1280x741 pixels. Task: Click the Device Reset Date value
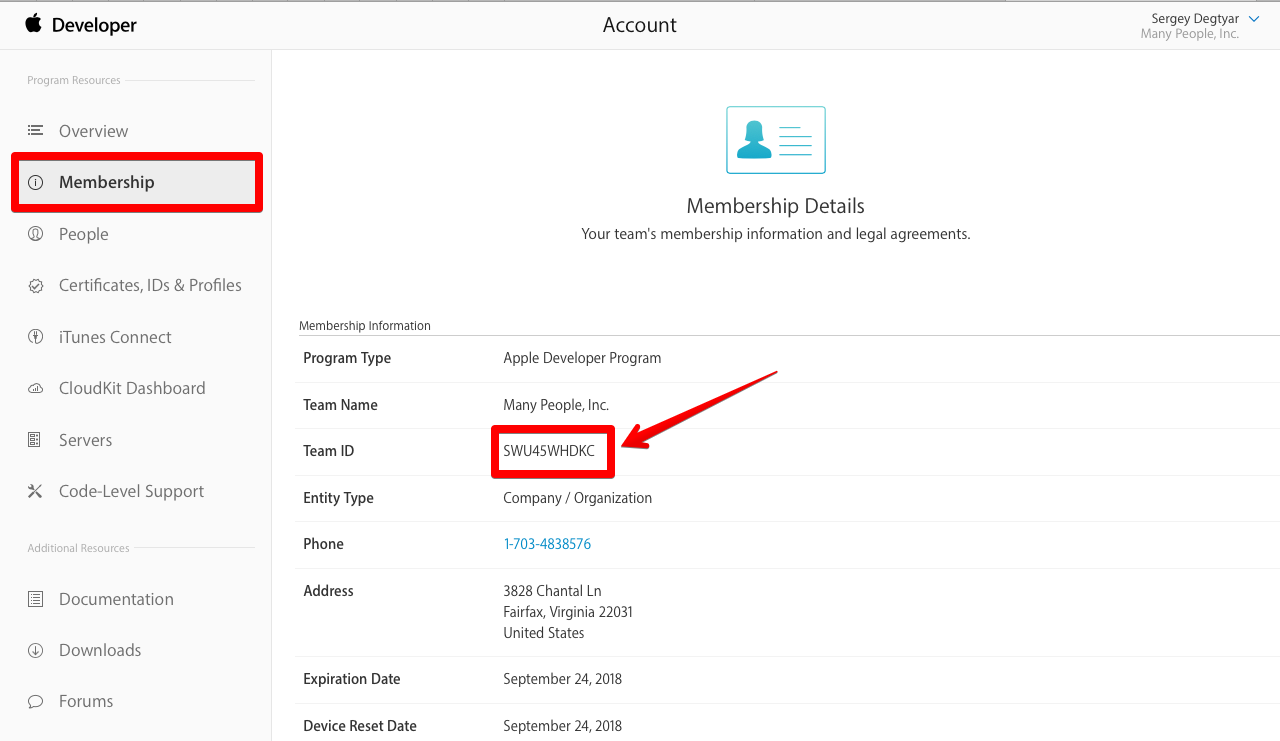pos(563,726)
